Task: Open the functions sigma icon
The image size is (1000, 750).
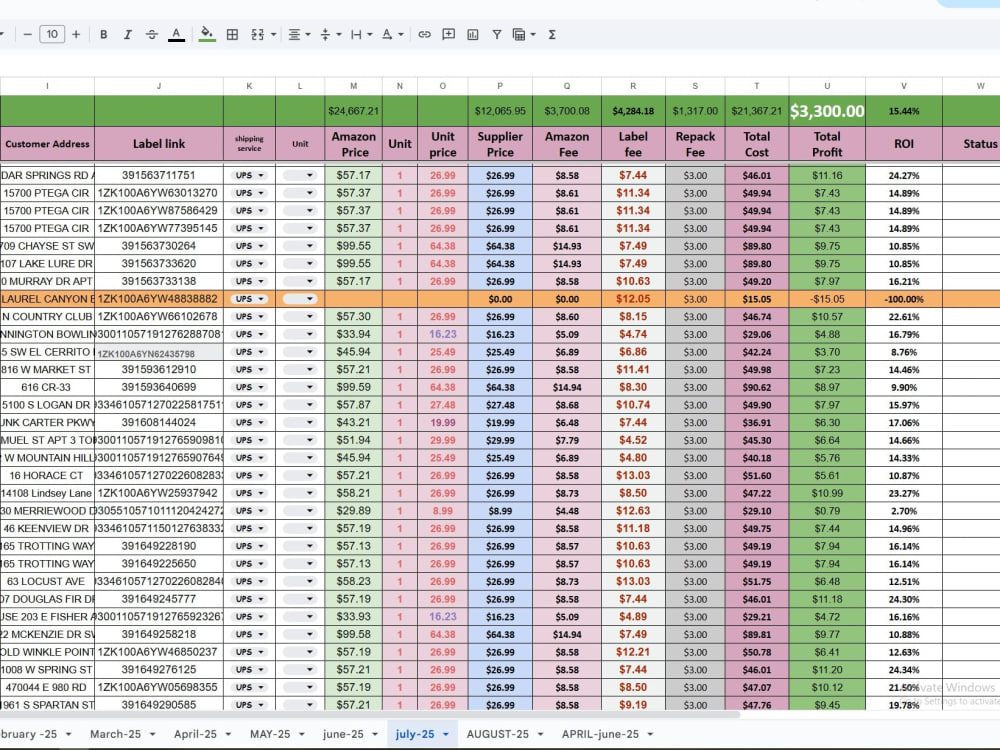Action: point(552,34)
